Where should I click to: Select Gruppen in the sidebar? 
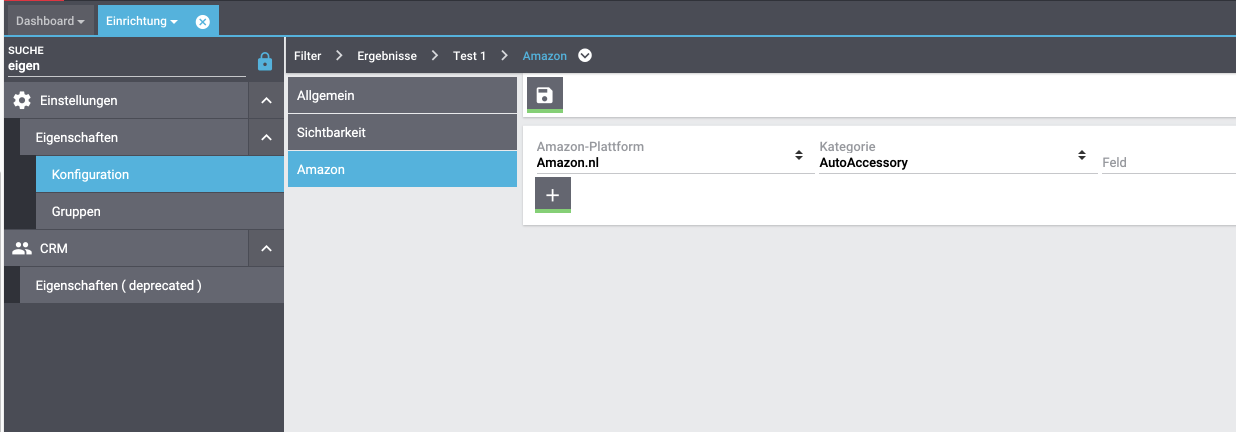[x=160, y=212]
